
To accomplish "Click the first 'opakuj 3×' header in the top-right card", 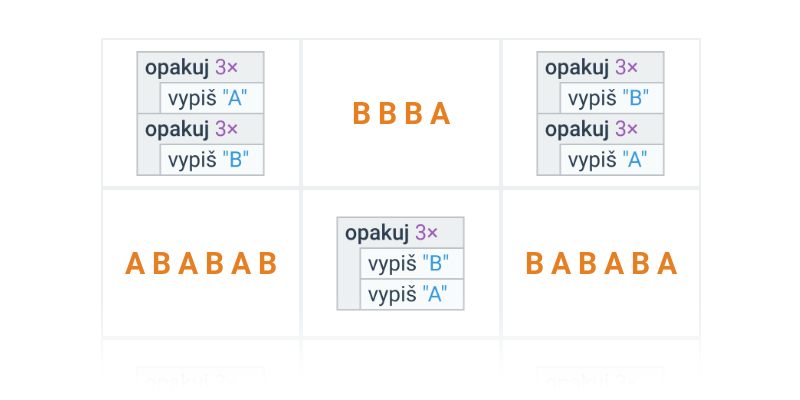I will coord(601,67).
